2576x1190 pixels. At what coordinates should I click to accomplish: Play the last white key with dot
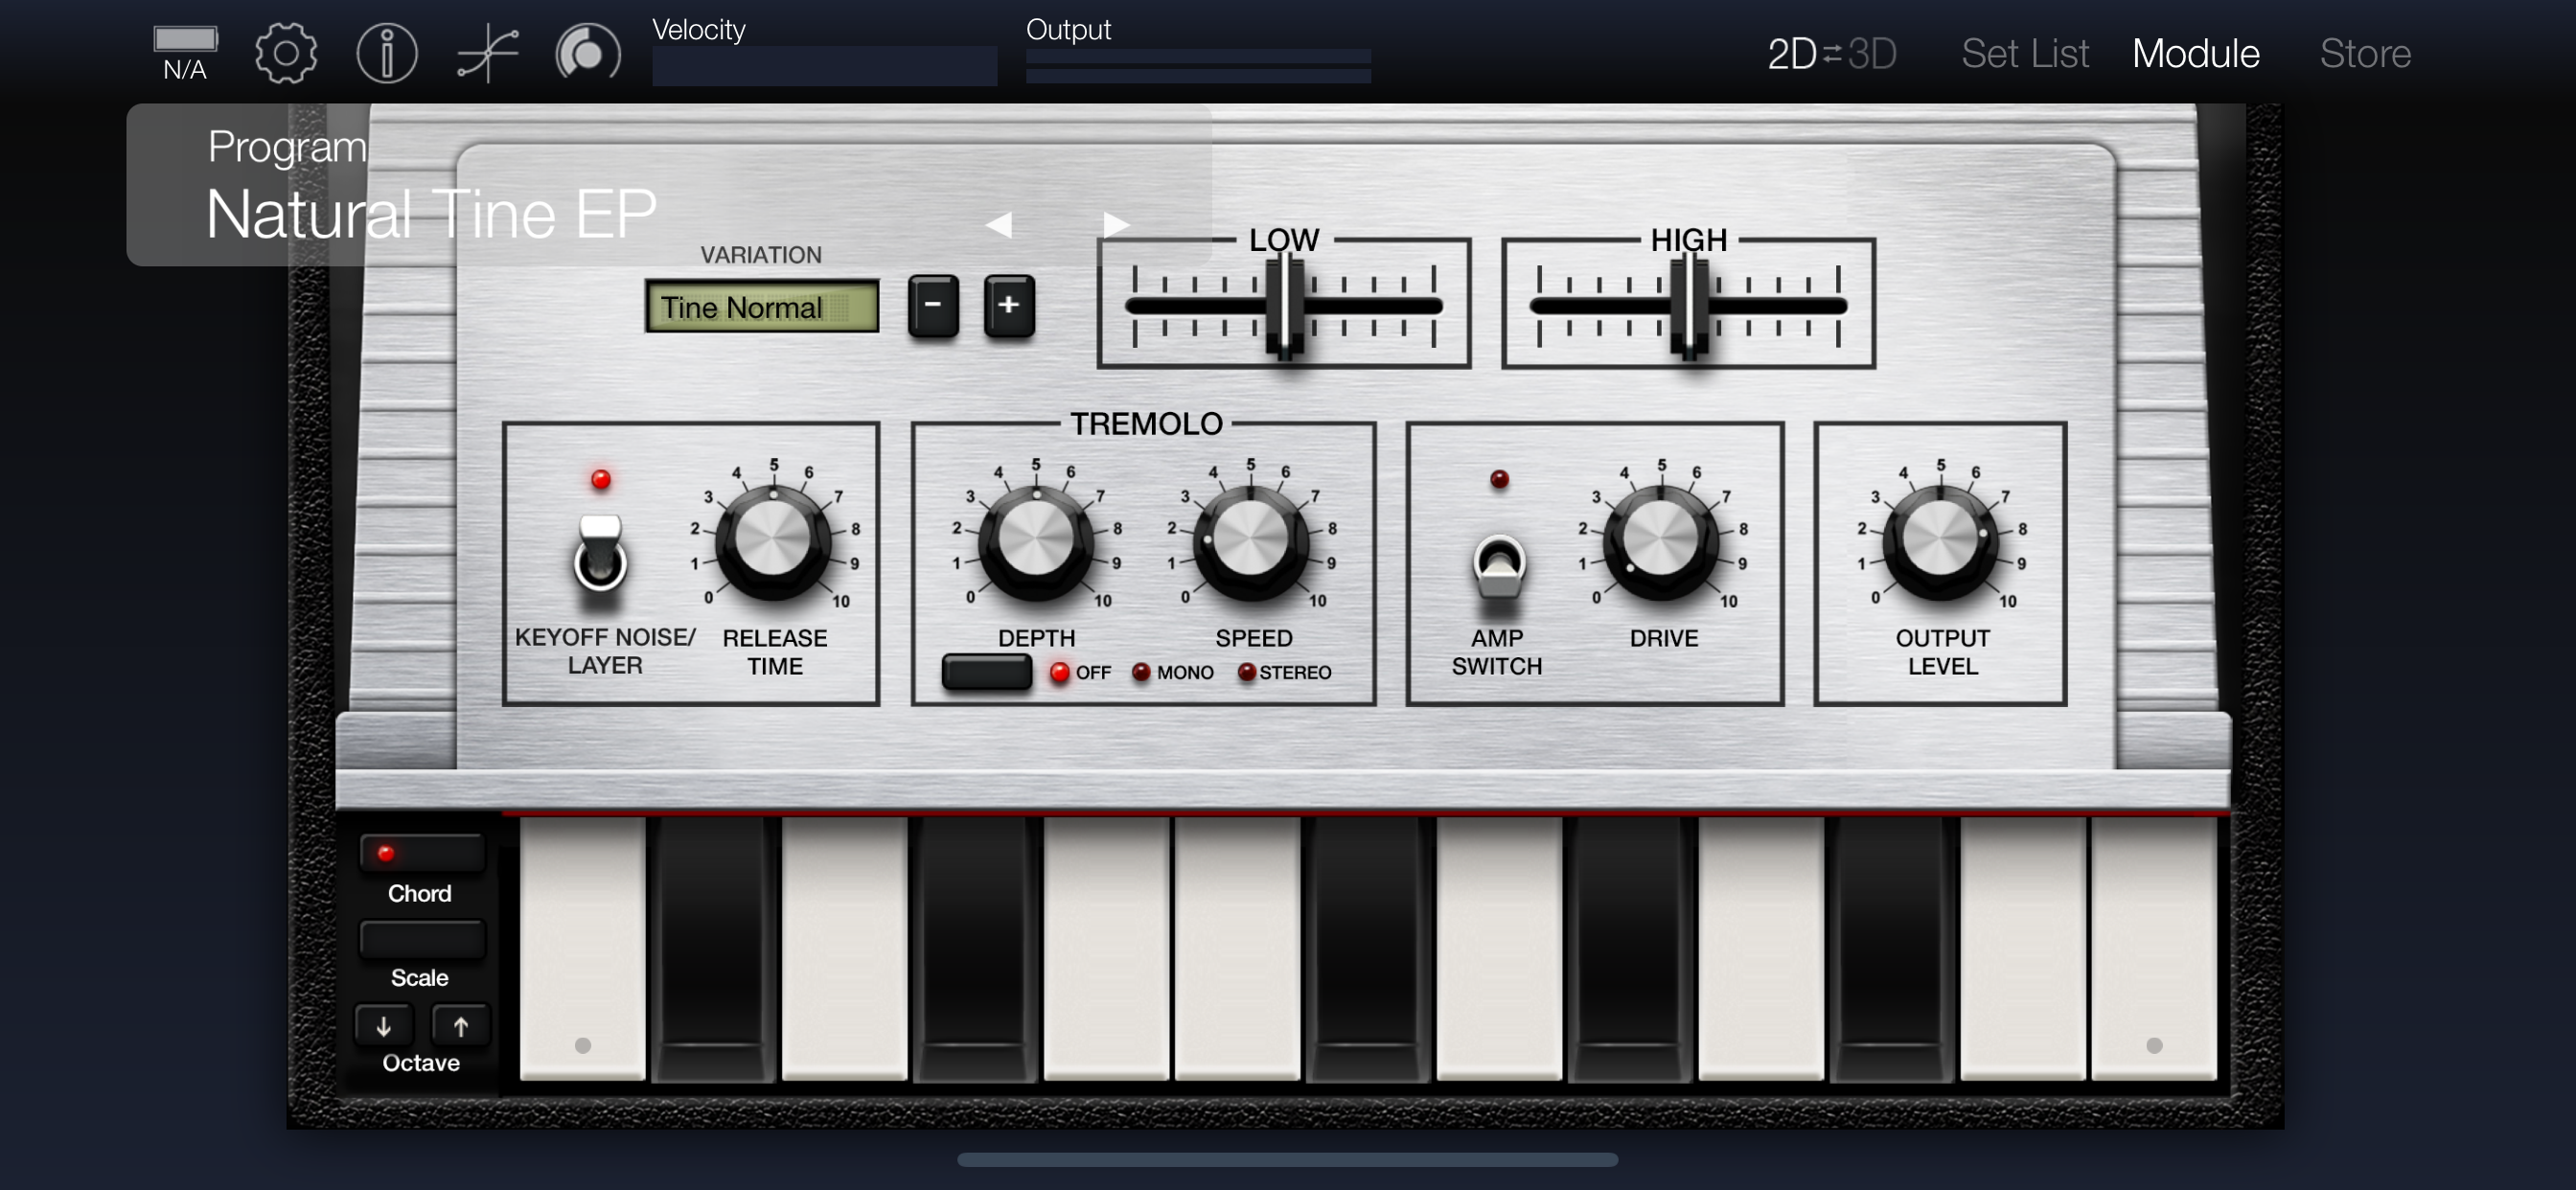point(2154,950)
